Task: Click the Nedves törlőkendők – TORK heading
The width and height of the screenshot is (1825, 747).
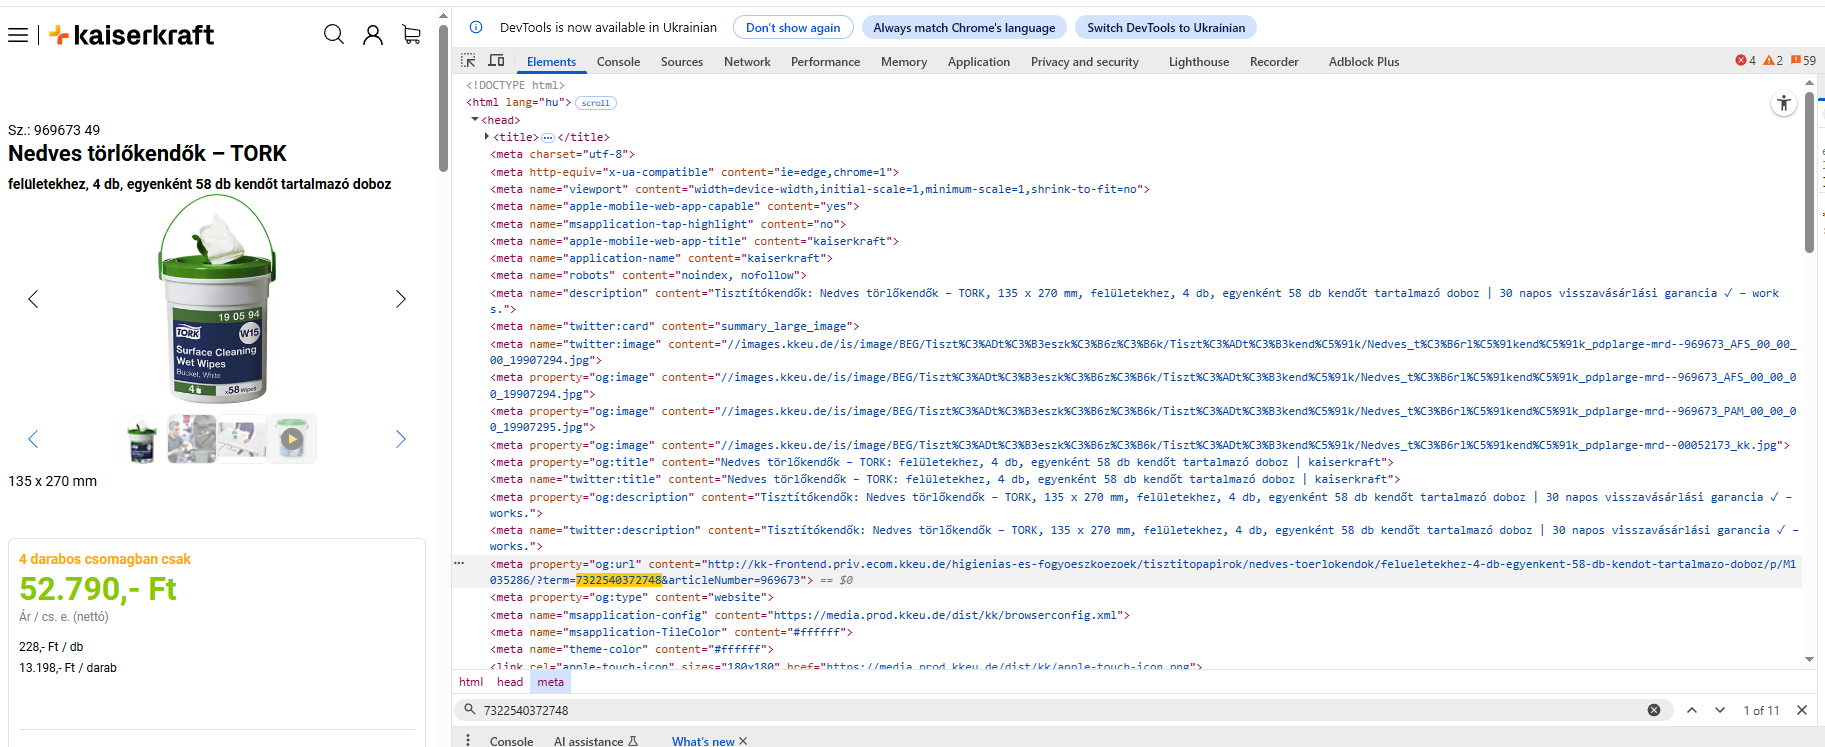Action: 147,153
